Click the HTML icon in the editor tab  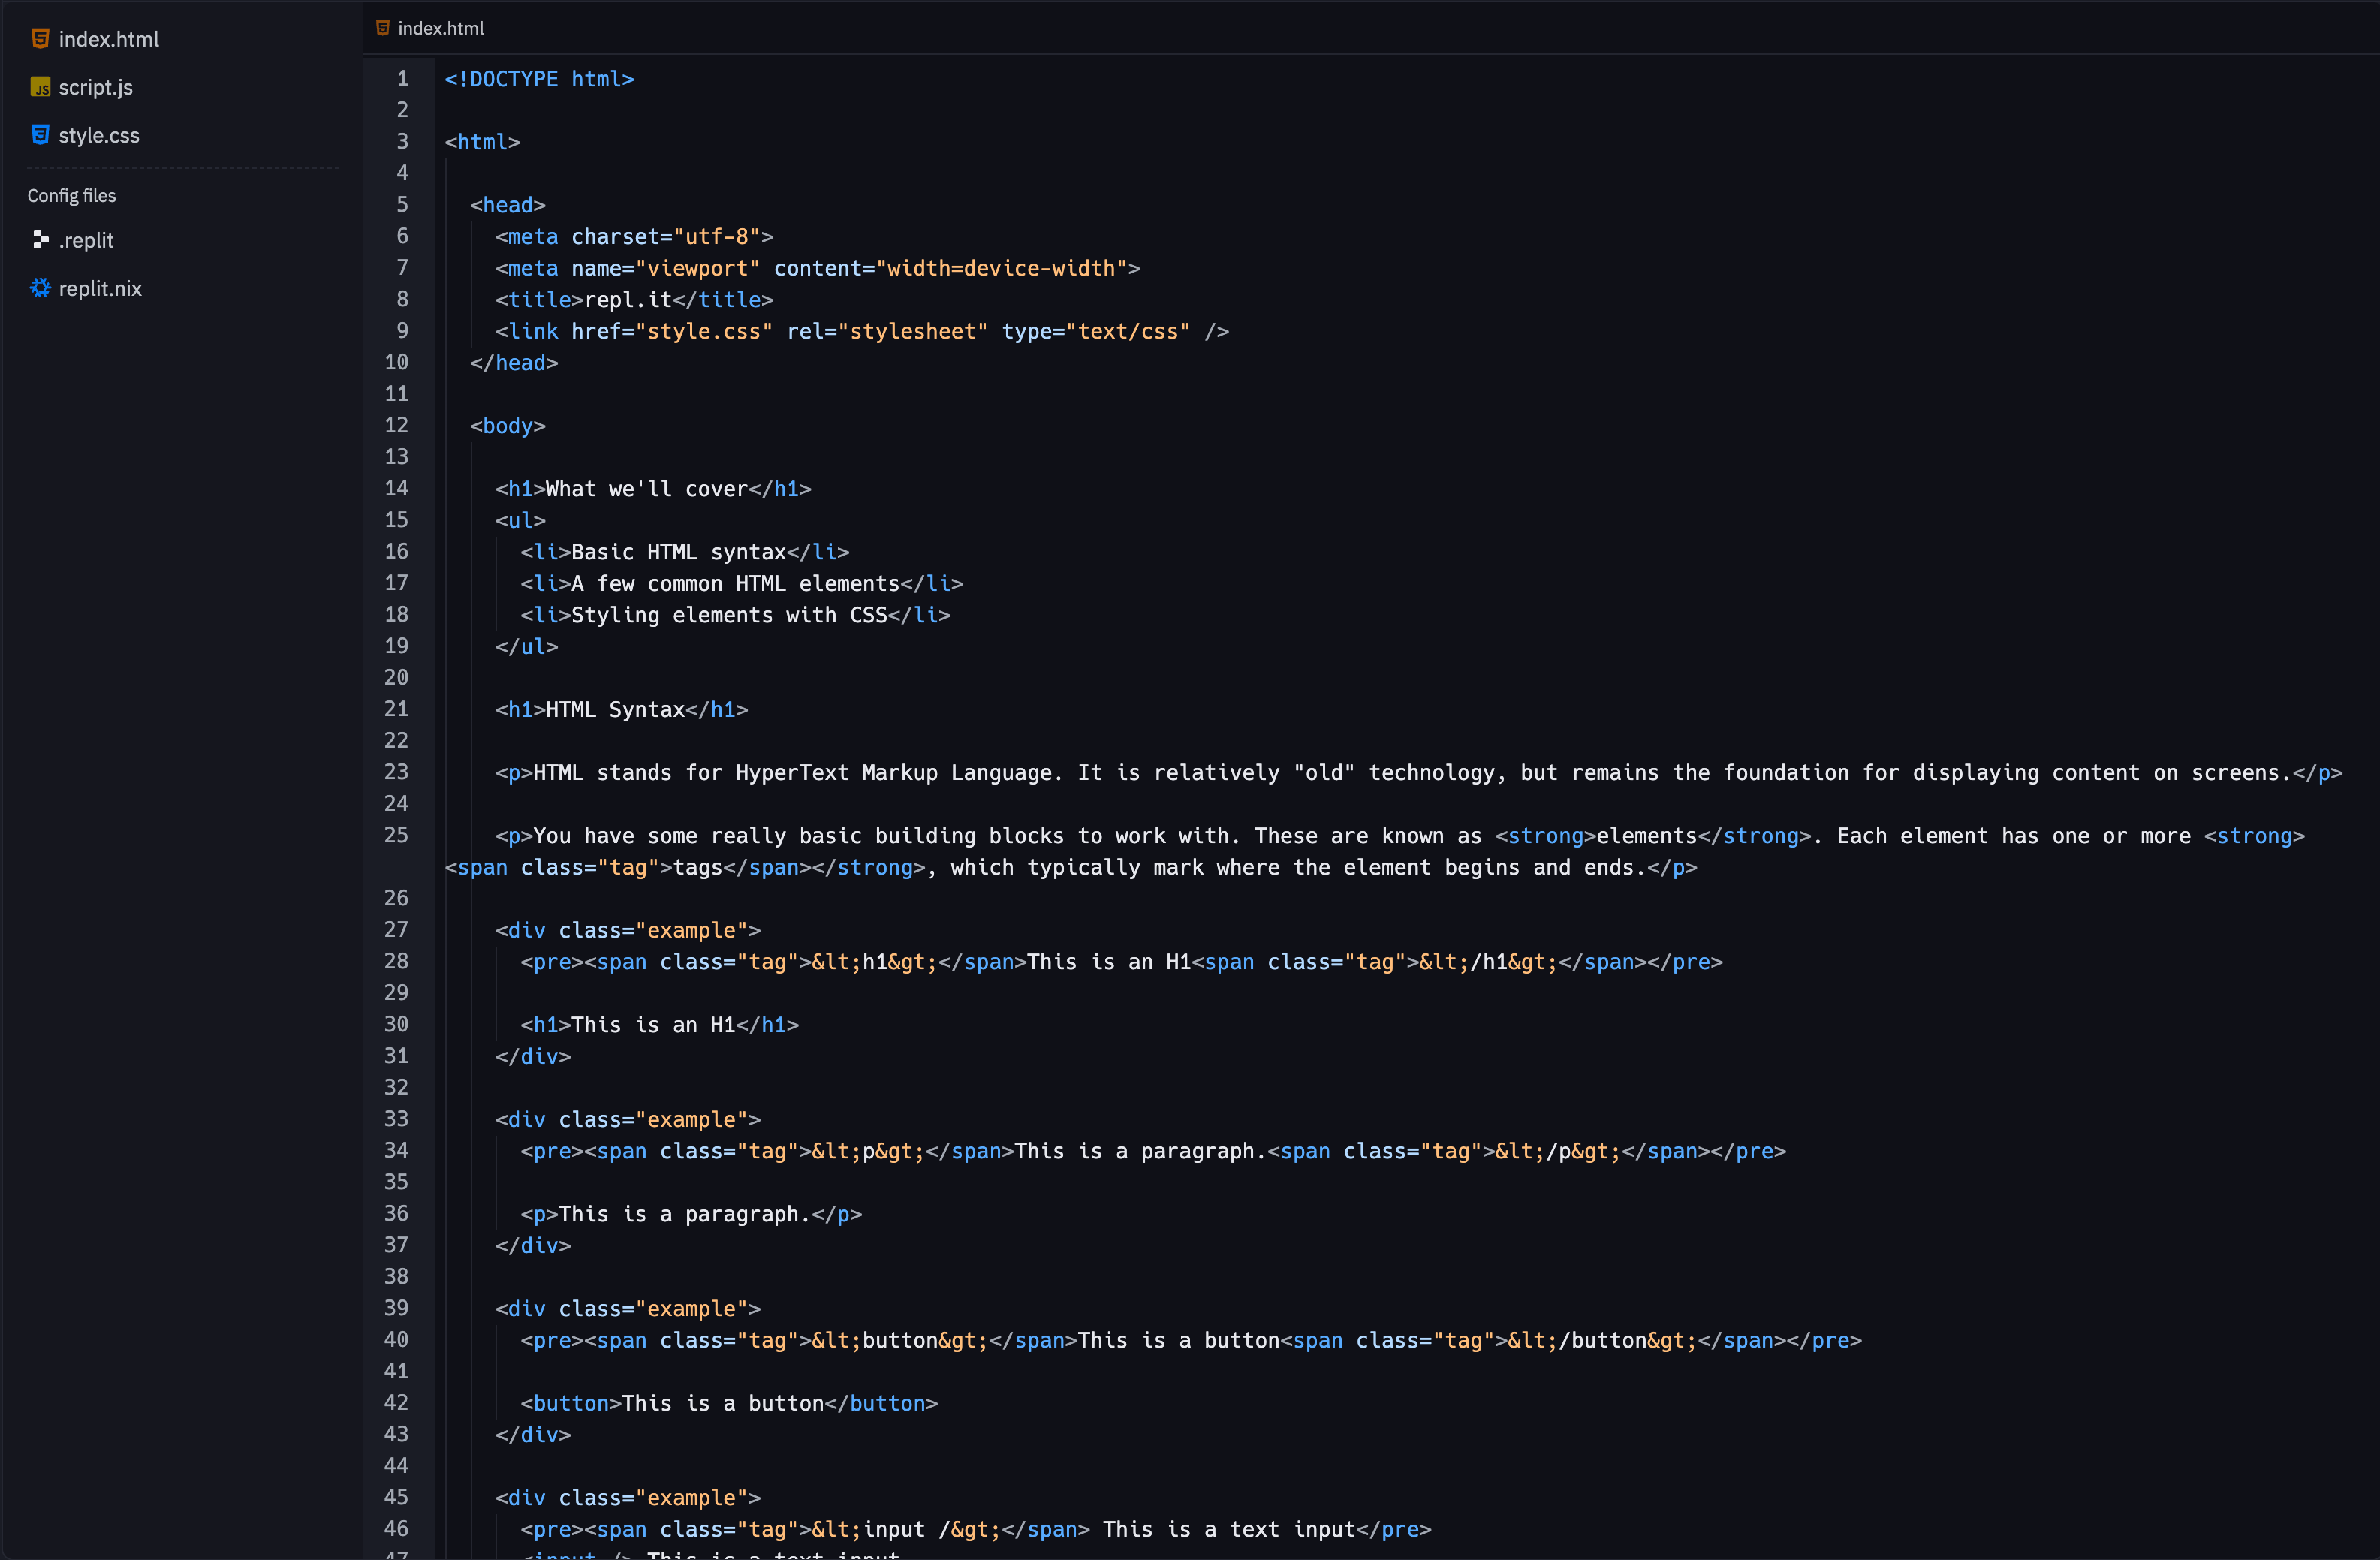pos(382,28)
